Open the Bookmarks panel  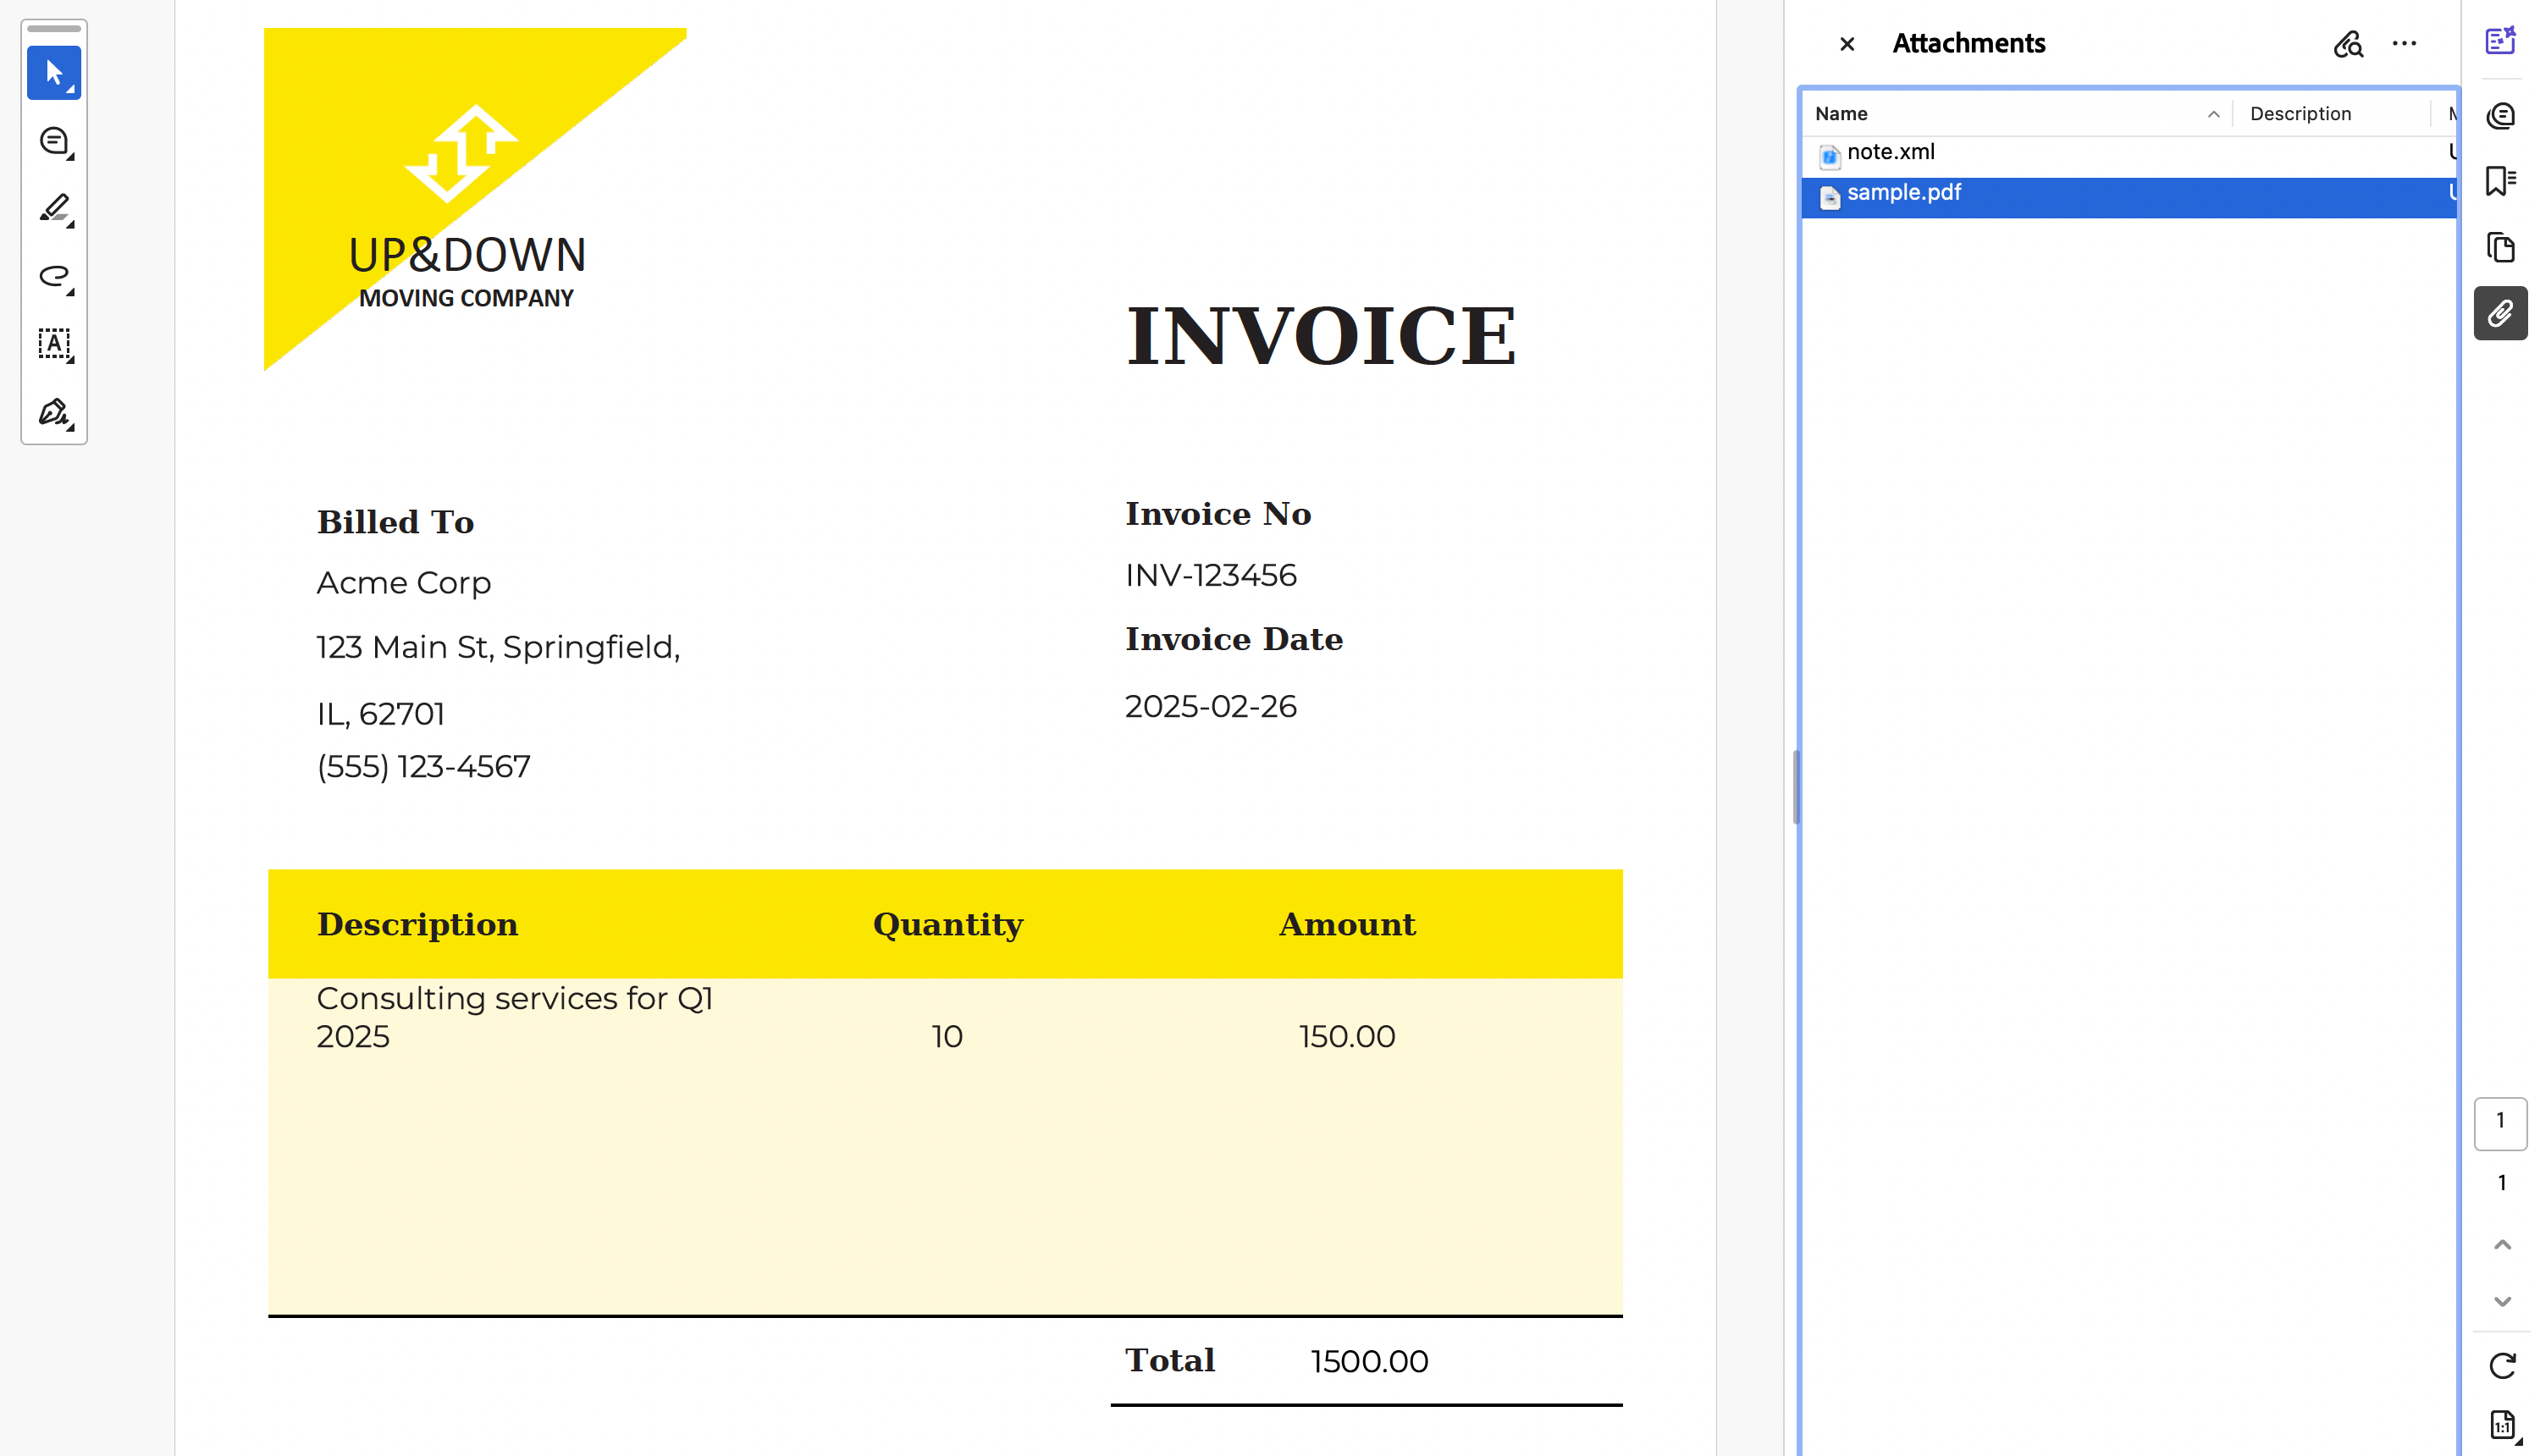[2501, 181]
